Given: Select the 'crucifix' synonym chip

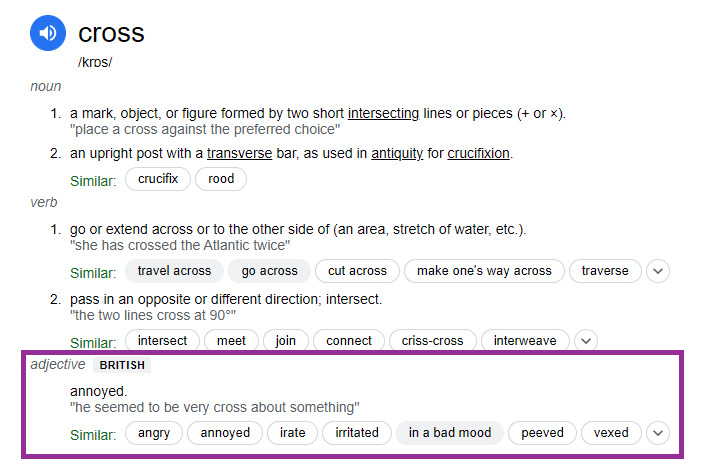Looking at the screenshot, I should coord(156,179).
